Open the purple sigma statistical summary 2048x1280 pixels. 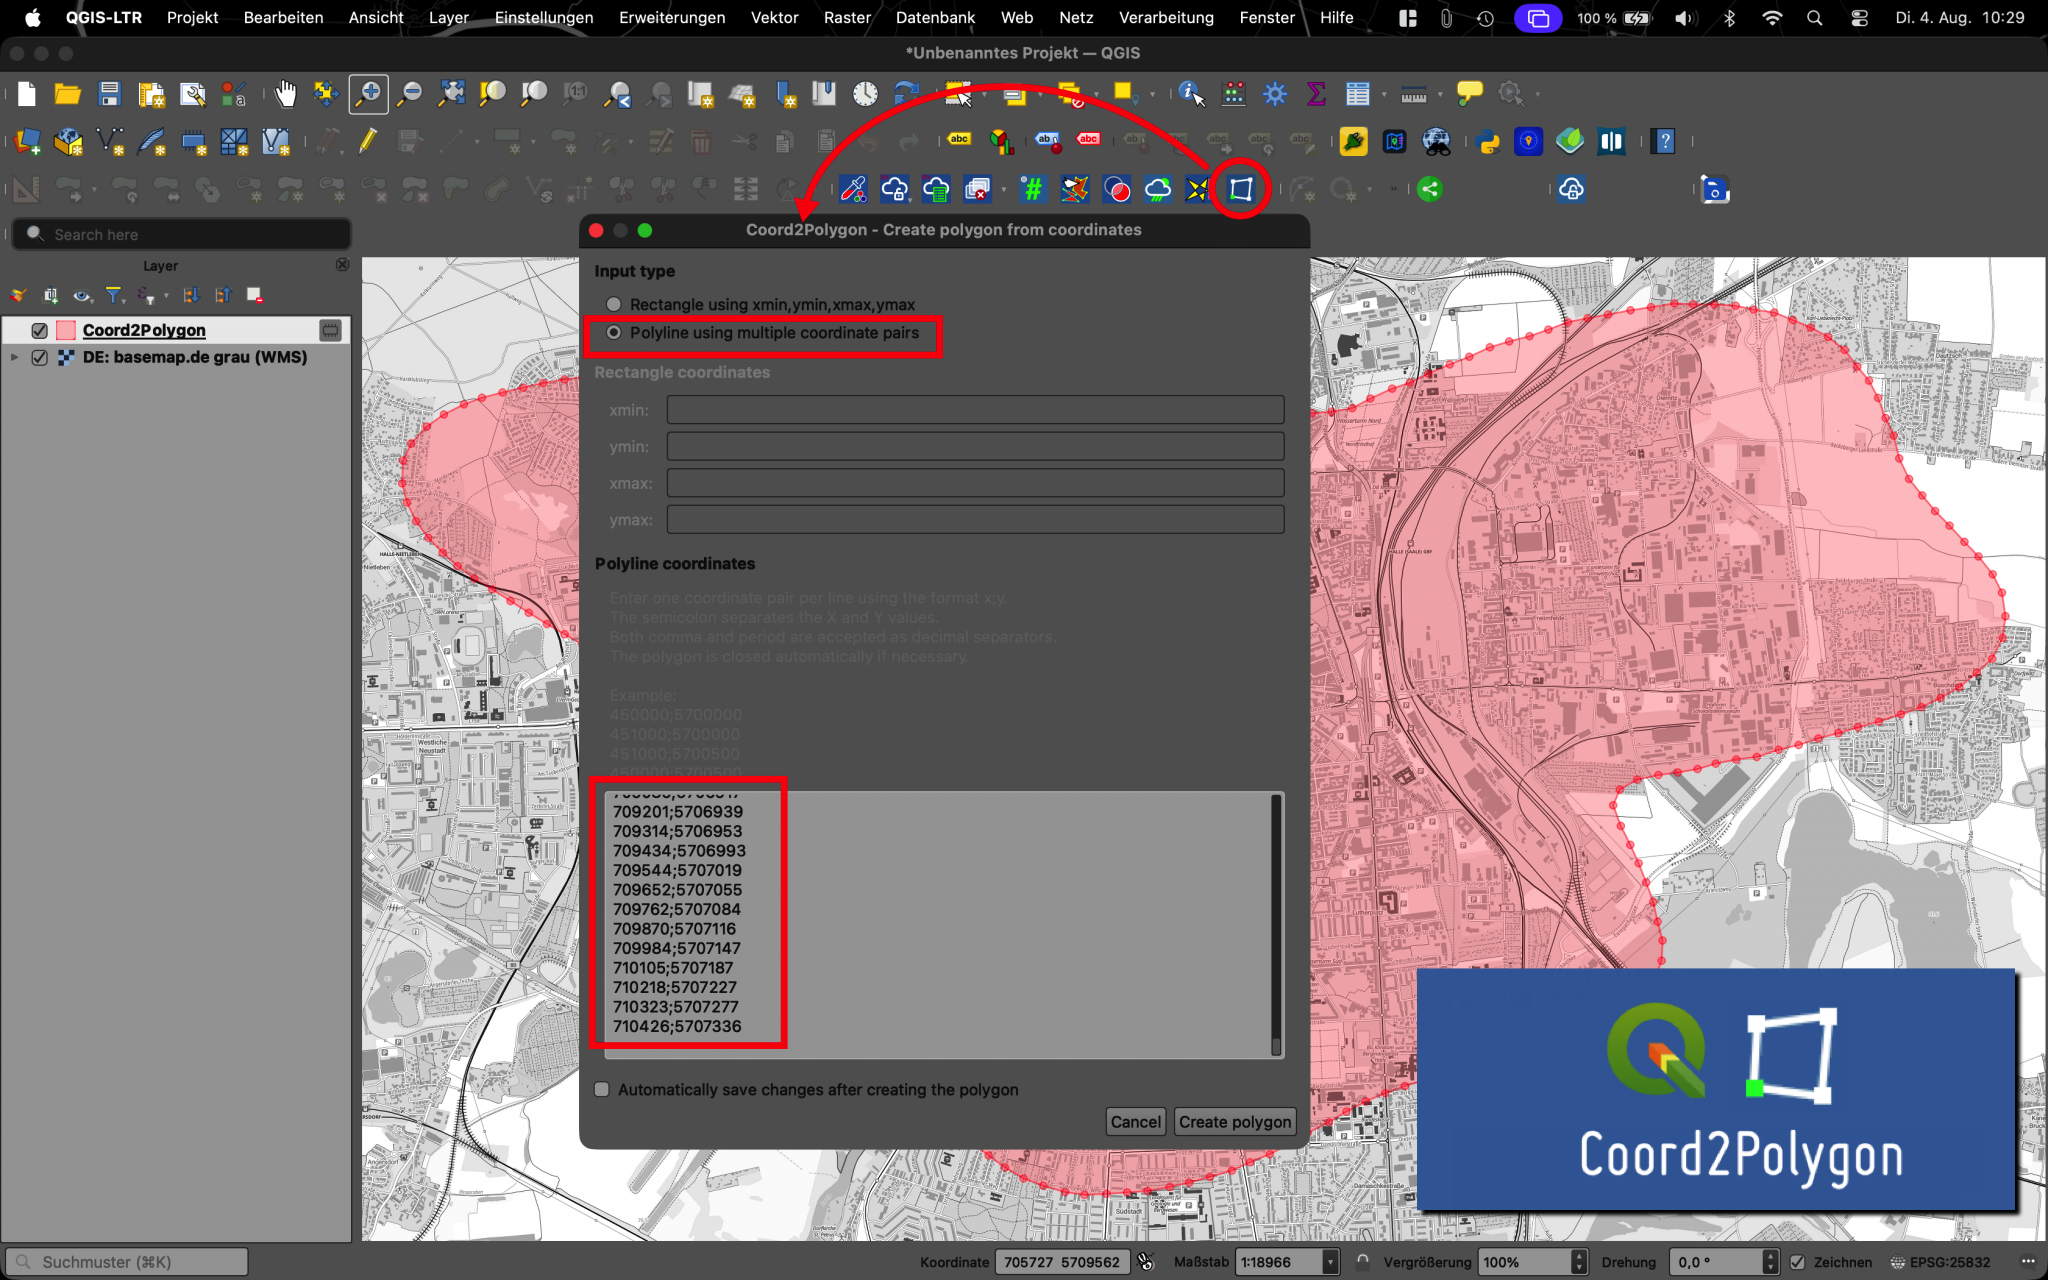coord(1316,94)
